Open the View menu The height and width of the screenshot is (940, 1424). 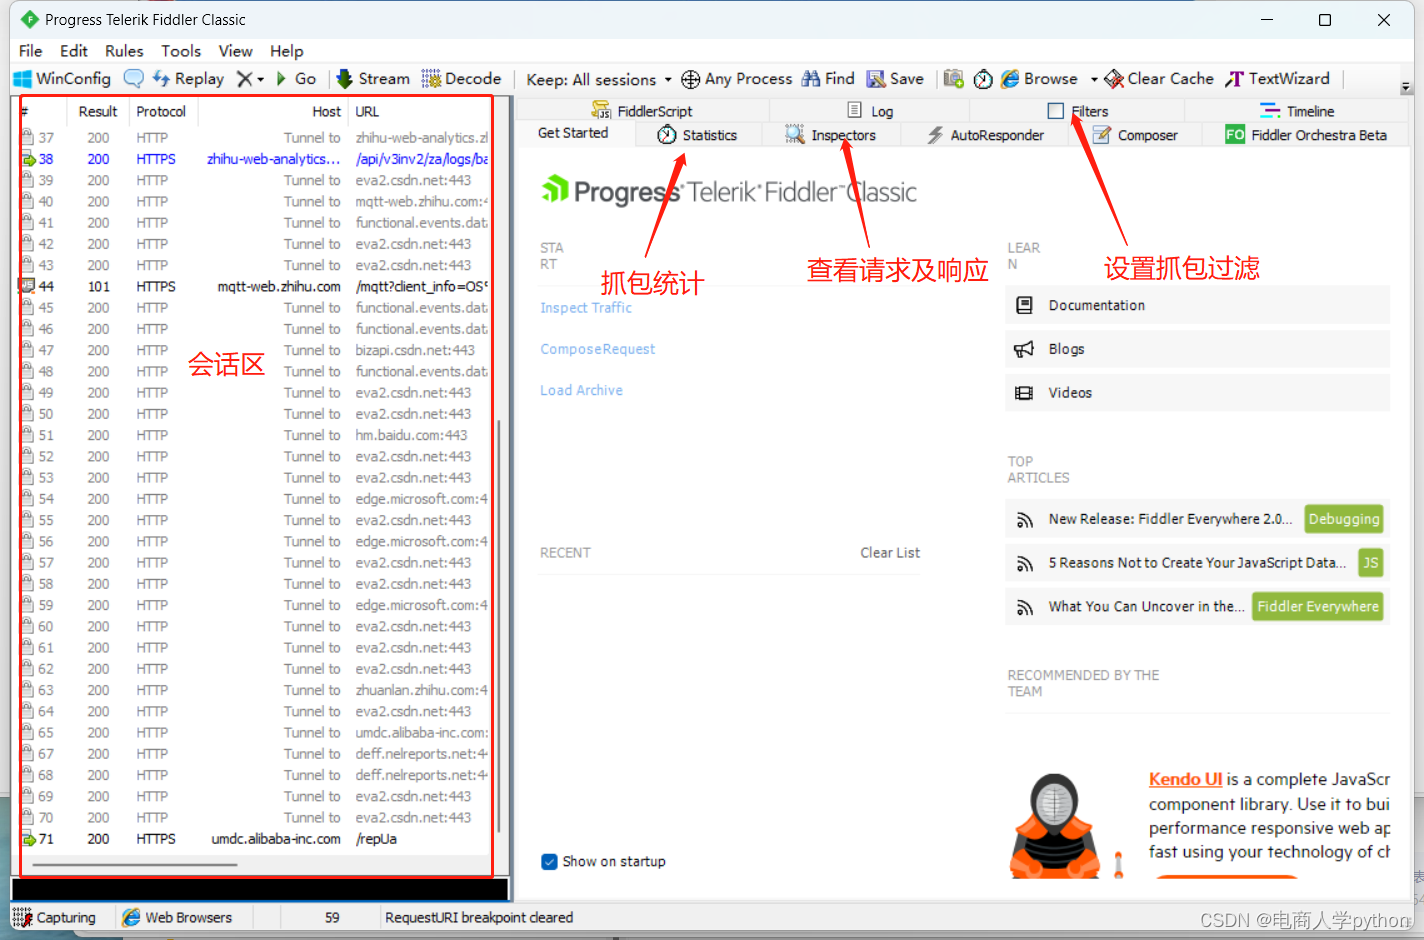click(x=236, y=51)
